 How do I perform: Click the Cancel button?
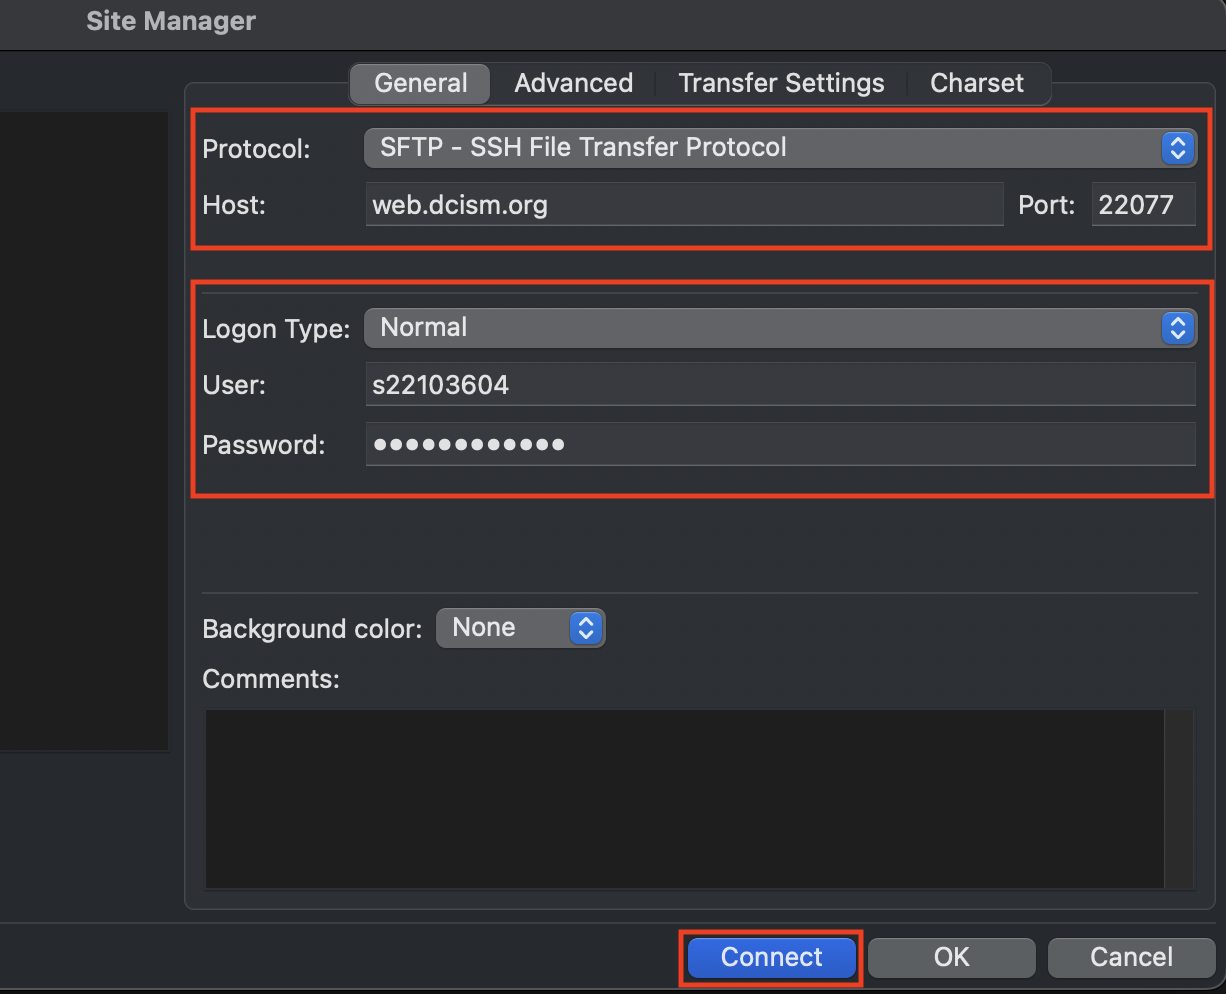pos(1130,957)
